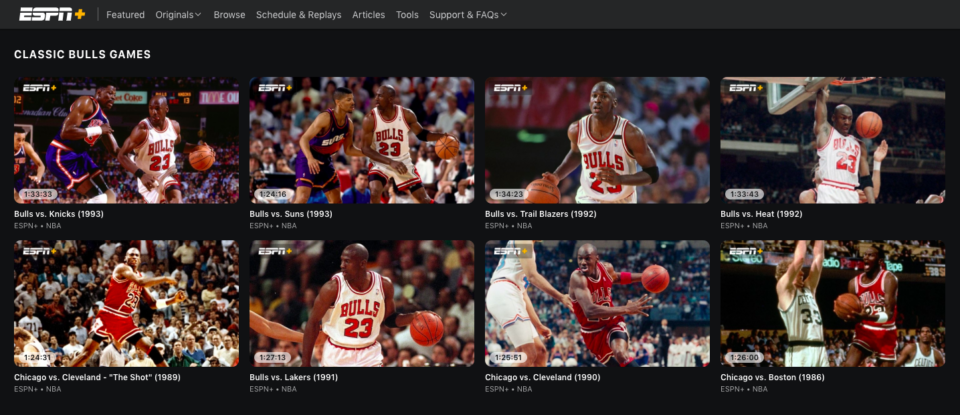Image resolution: width=960 pixels, height=415 pixels.
Task: Open the Tools menu item
Action: [407, 15]
